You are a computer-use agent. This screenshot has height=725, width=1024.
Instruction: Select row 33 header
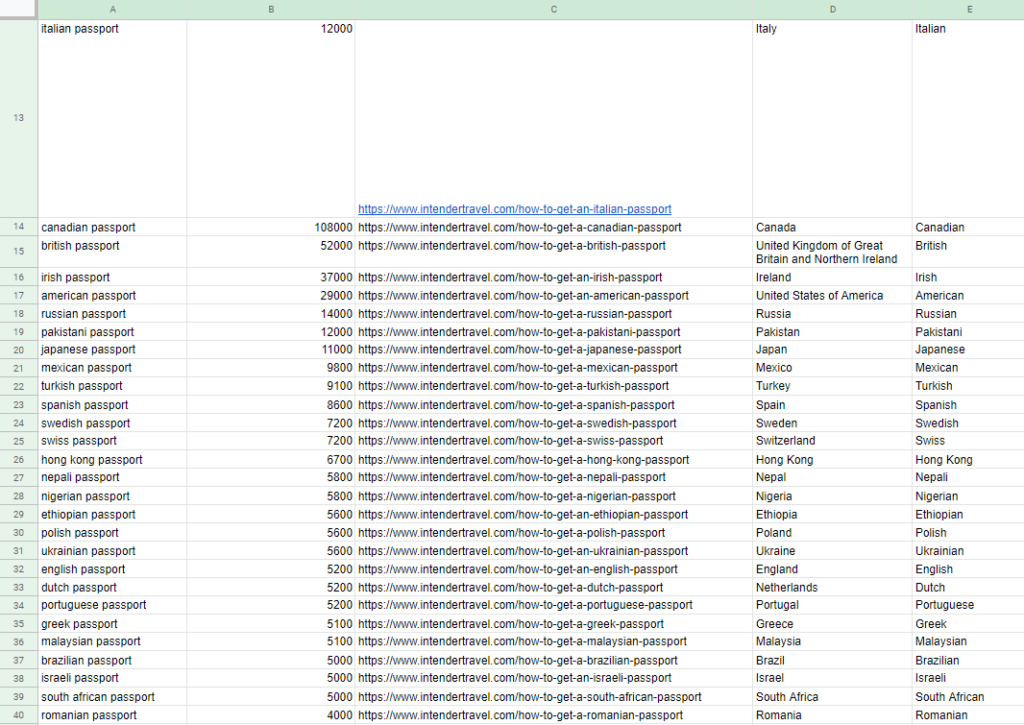[18, 587]
